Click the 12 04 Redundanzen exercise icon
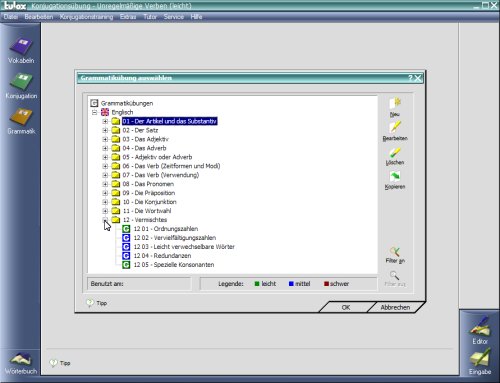 point(126,256)
